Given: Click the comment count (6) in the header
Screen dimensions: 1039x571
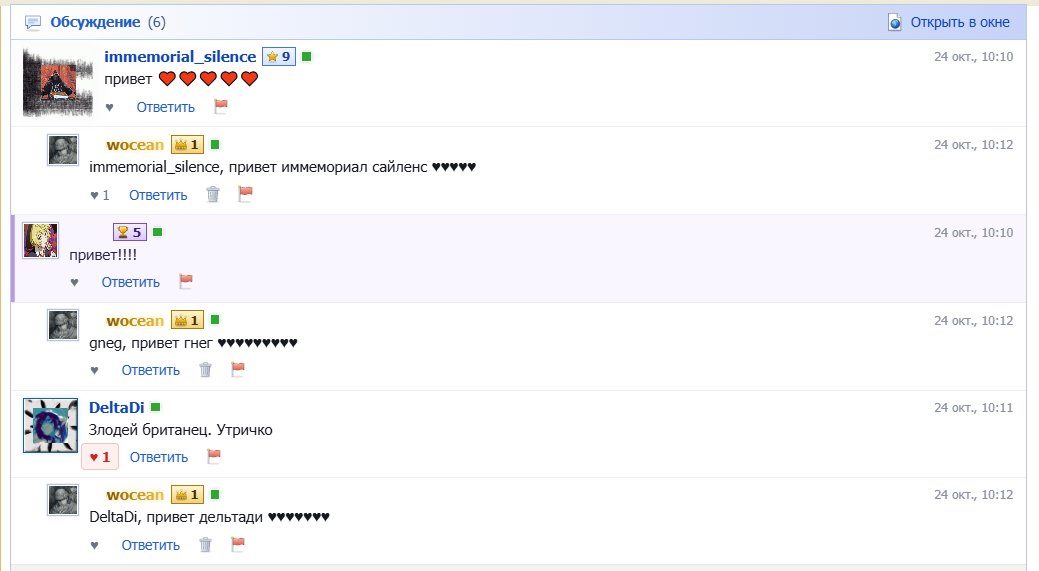Looking at the screenshot, I should tap(156, 23).
